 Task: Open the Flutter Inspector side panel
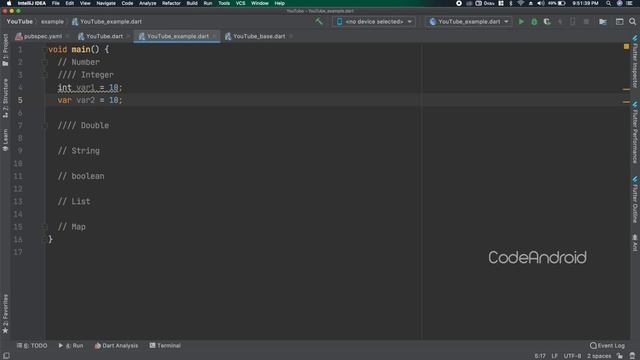635,61
